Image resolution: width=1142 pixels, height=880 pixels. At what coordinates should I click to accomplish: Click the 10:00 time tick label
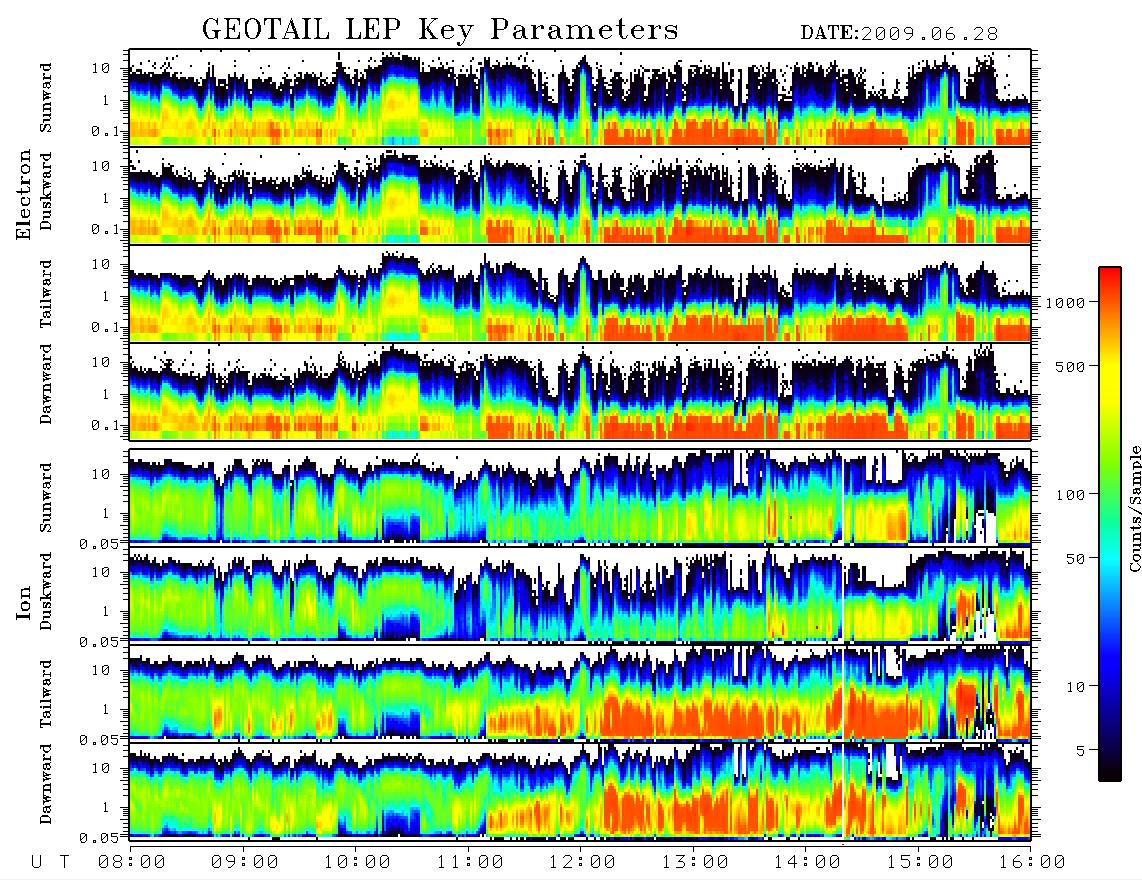(357, 862)
